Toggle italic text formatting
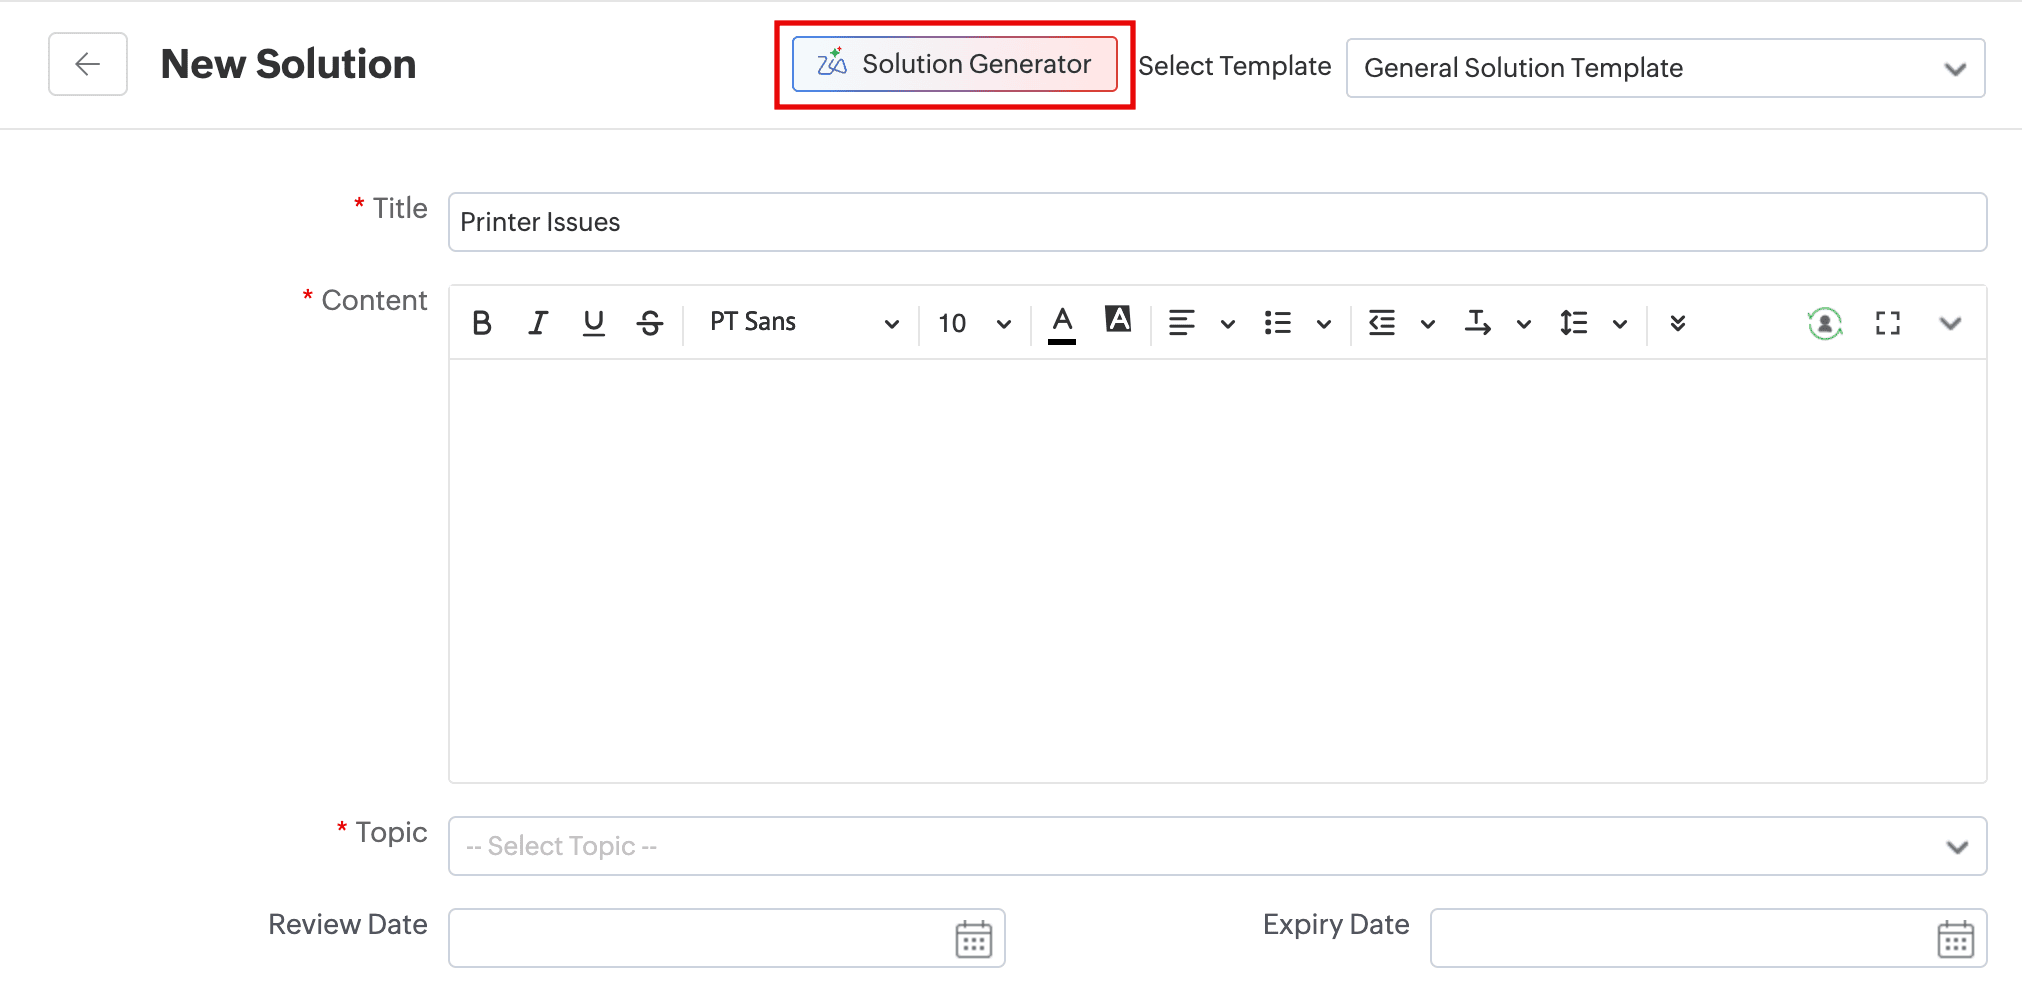The height and width of the screenshot is (996, 2022). point(538,323)
